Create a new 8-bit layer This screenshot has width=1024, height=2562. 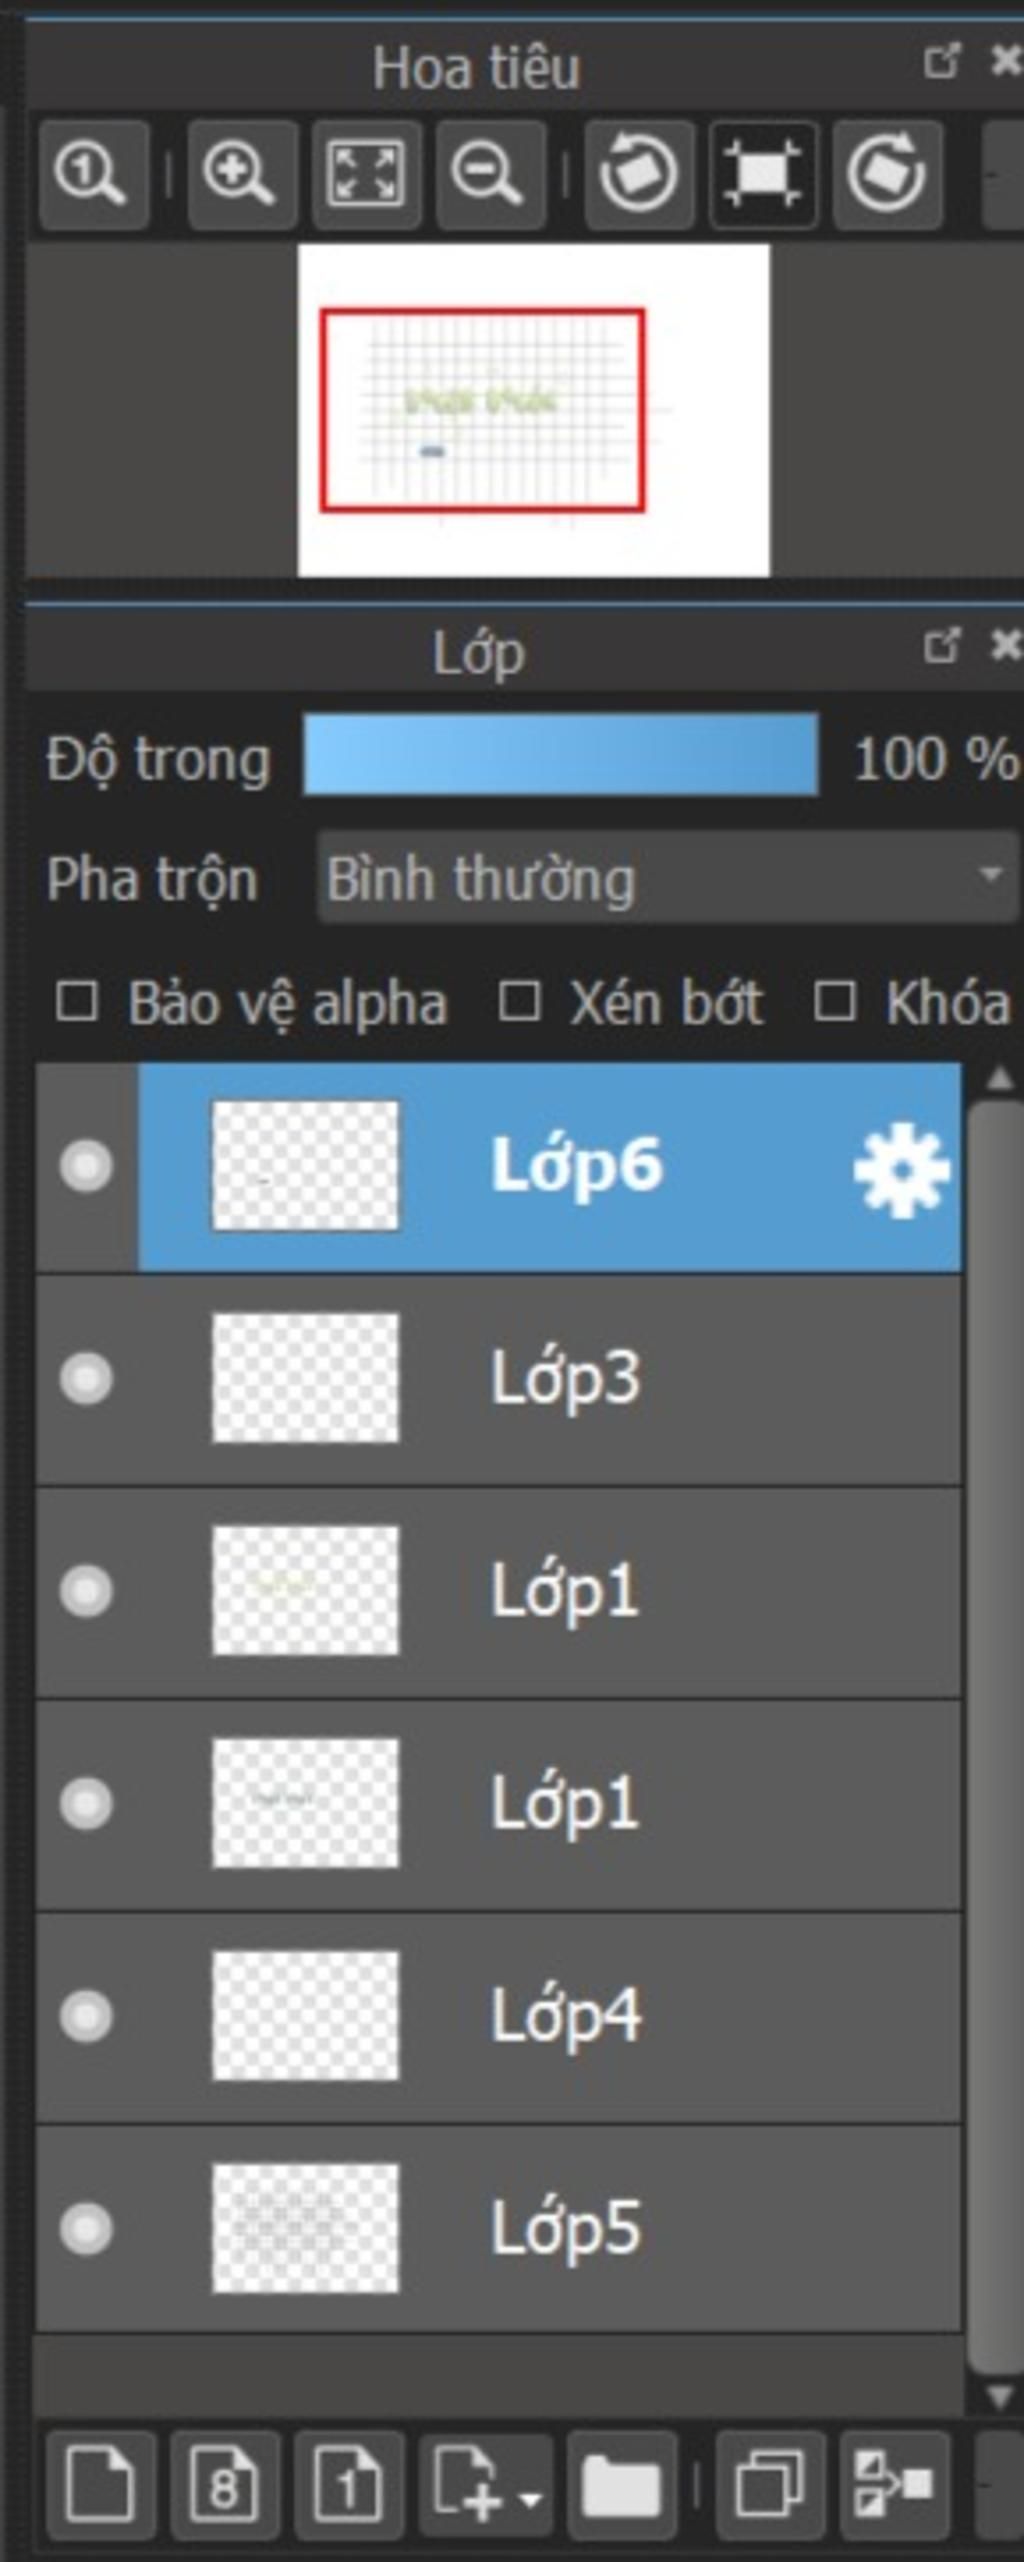224,2484
